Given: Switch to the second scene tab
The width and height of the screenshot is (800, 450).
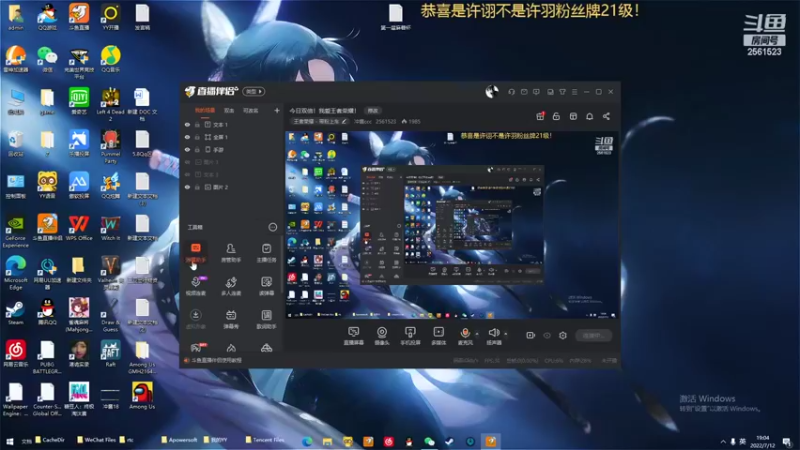Looking at the screenshot, I should point(229,110).
